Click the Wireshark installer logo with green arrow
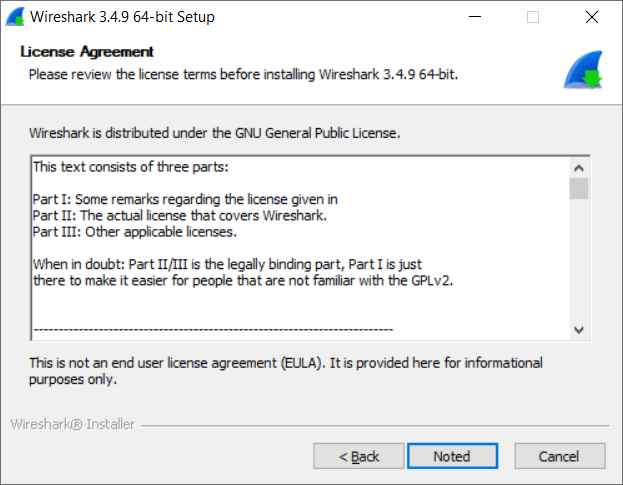 pyautogui.click(x=583, y=70)
